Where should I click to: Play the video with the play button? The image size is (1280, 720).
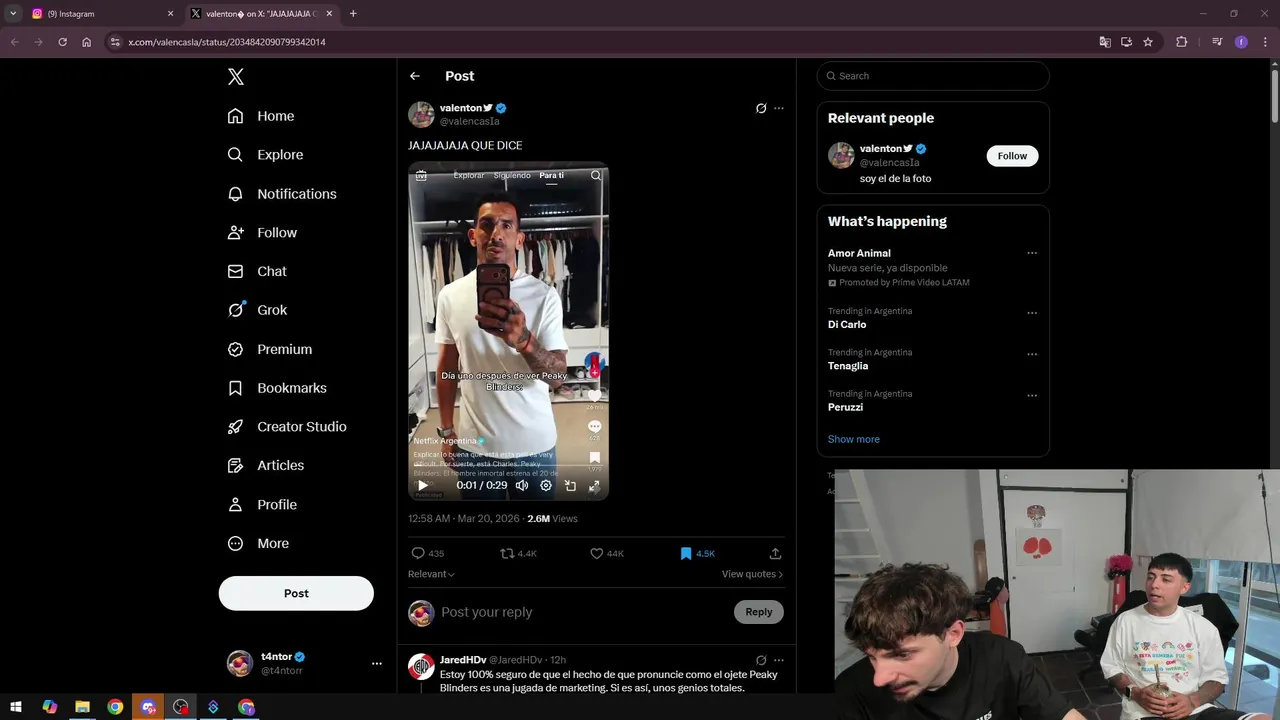click(x=422, y=485)
